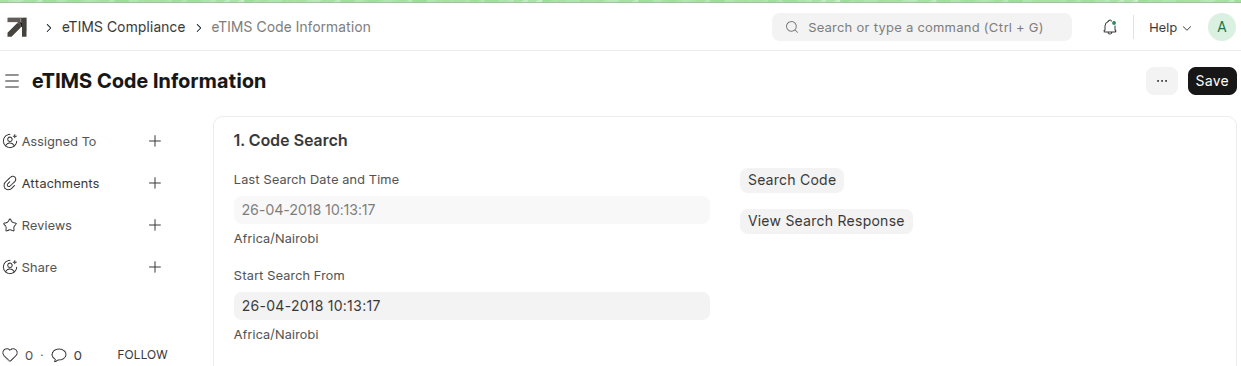Open the three-dots more actions menu
1241x366 pixels.
[x=1162, y=81]
